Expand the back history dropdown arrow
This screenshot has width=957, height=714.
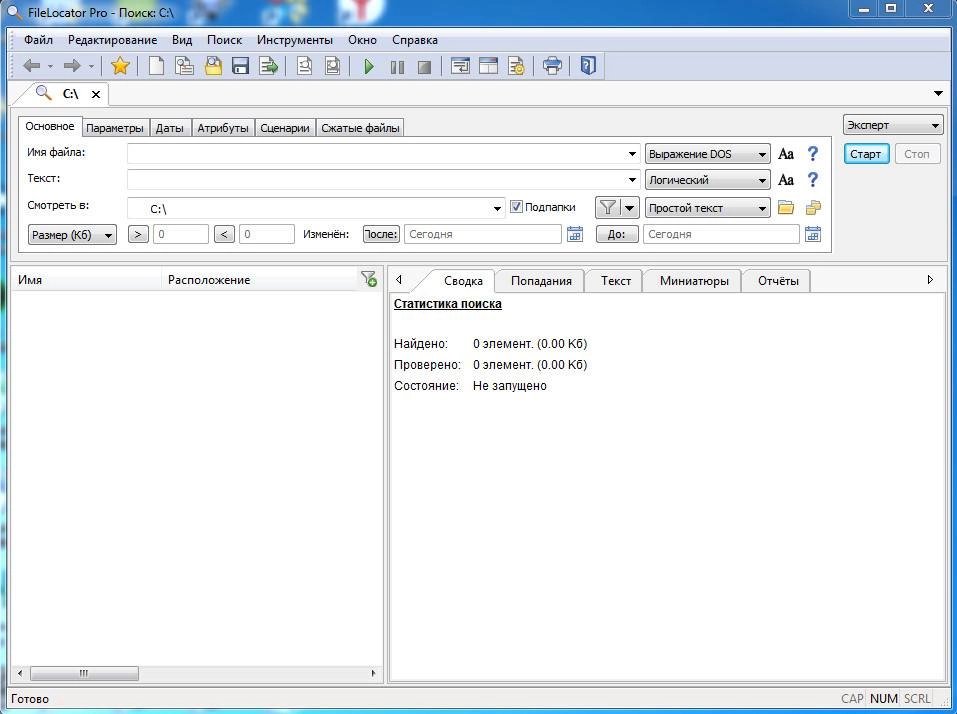[50, 67]
